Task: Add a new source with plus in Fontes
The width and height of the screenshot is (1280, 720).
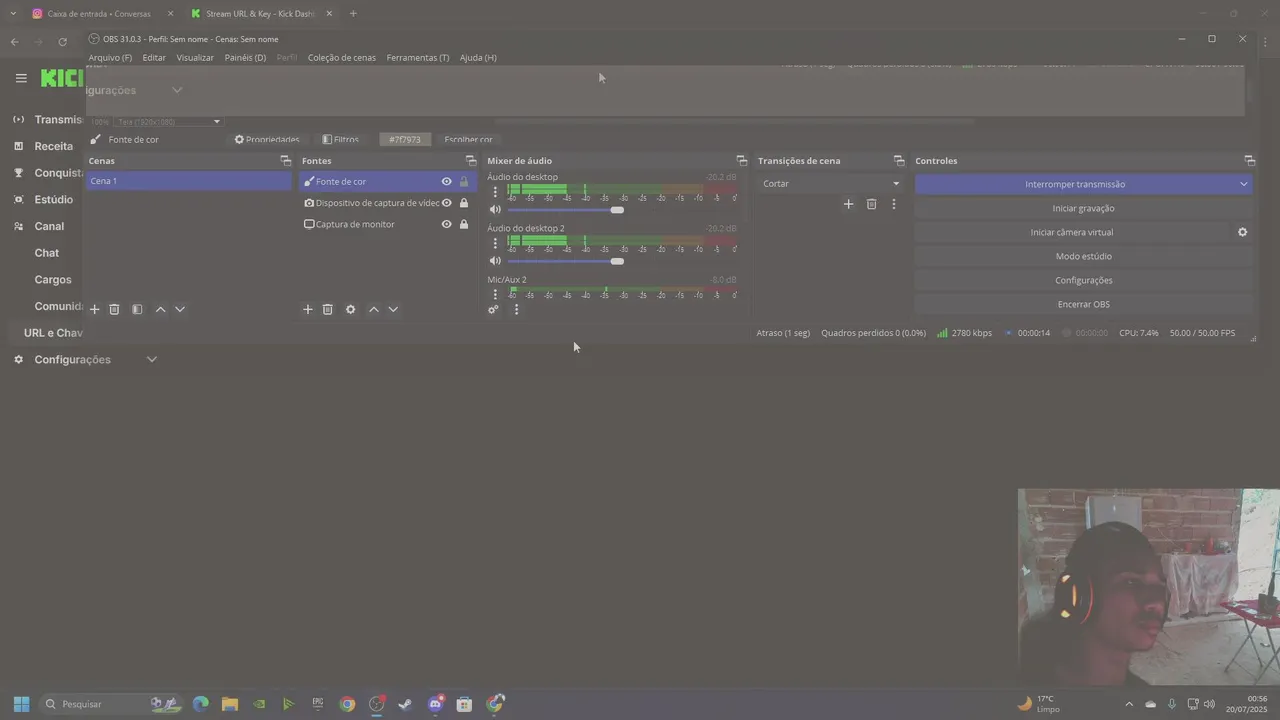Action: tap(308, 310)
